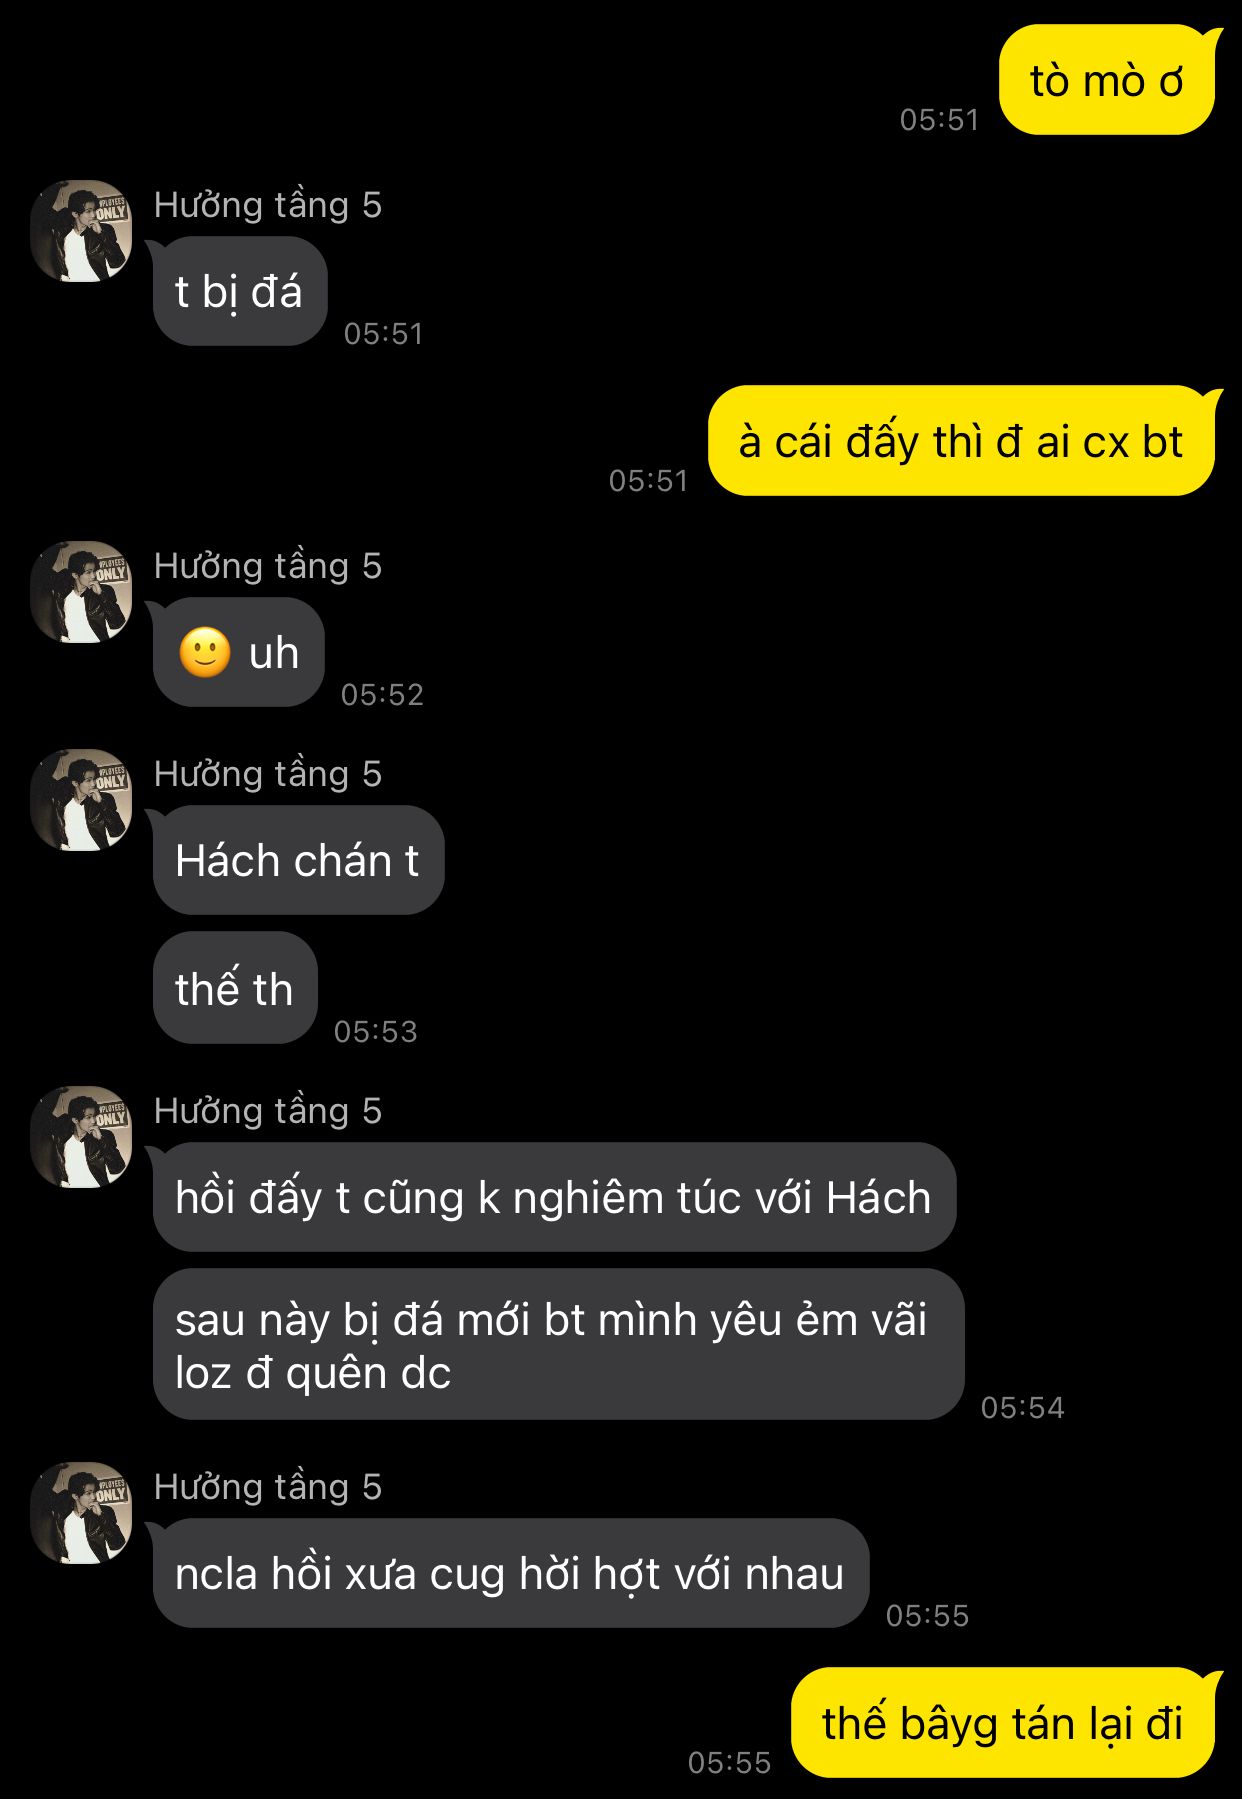Screen dimensions: 1242x1799
Task: Select the 'Hách chán t' message bubble
Action: click(298, 860)
